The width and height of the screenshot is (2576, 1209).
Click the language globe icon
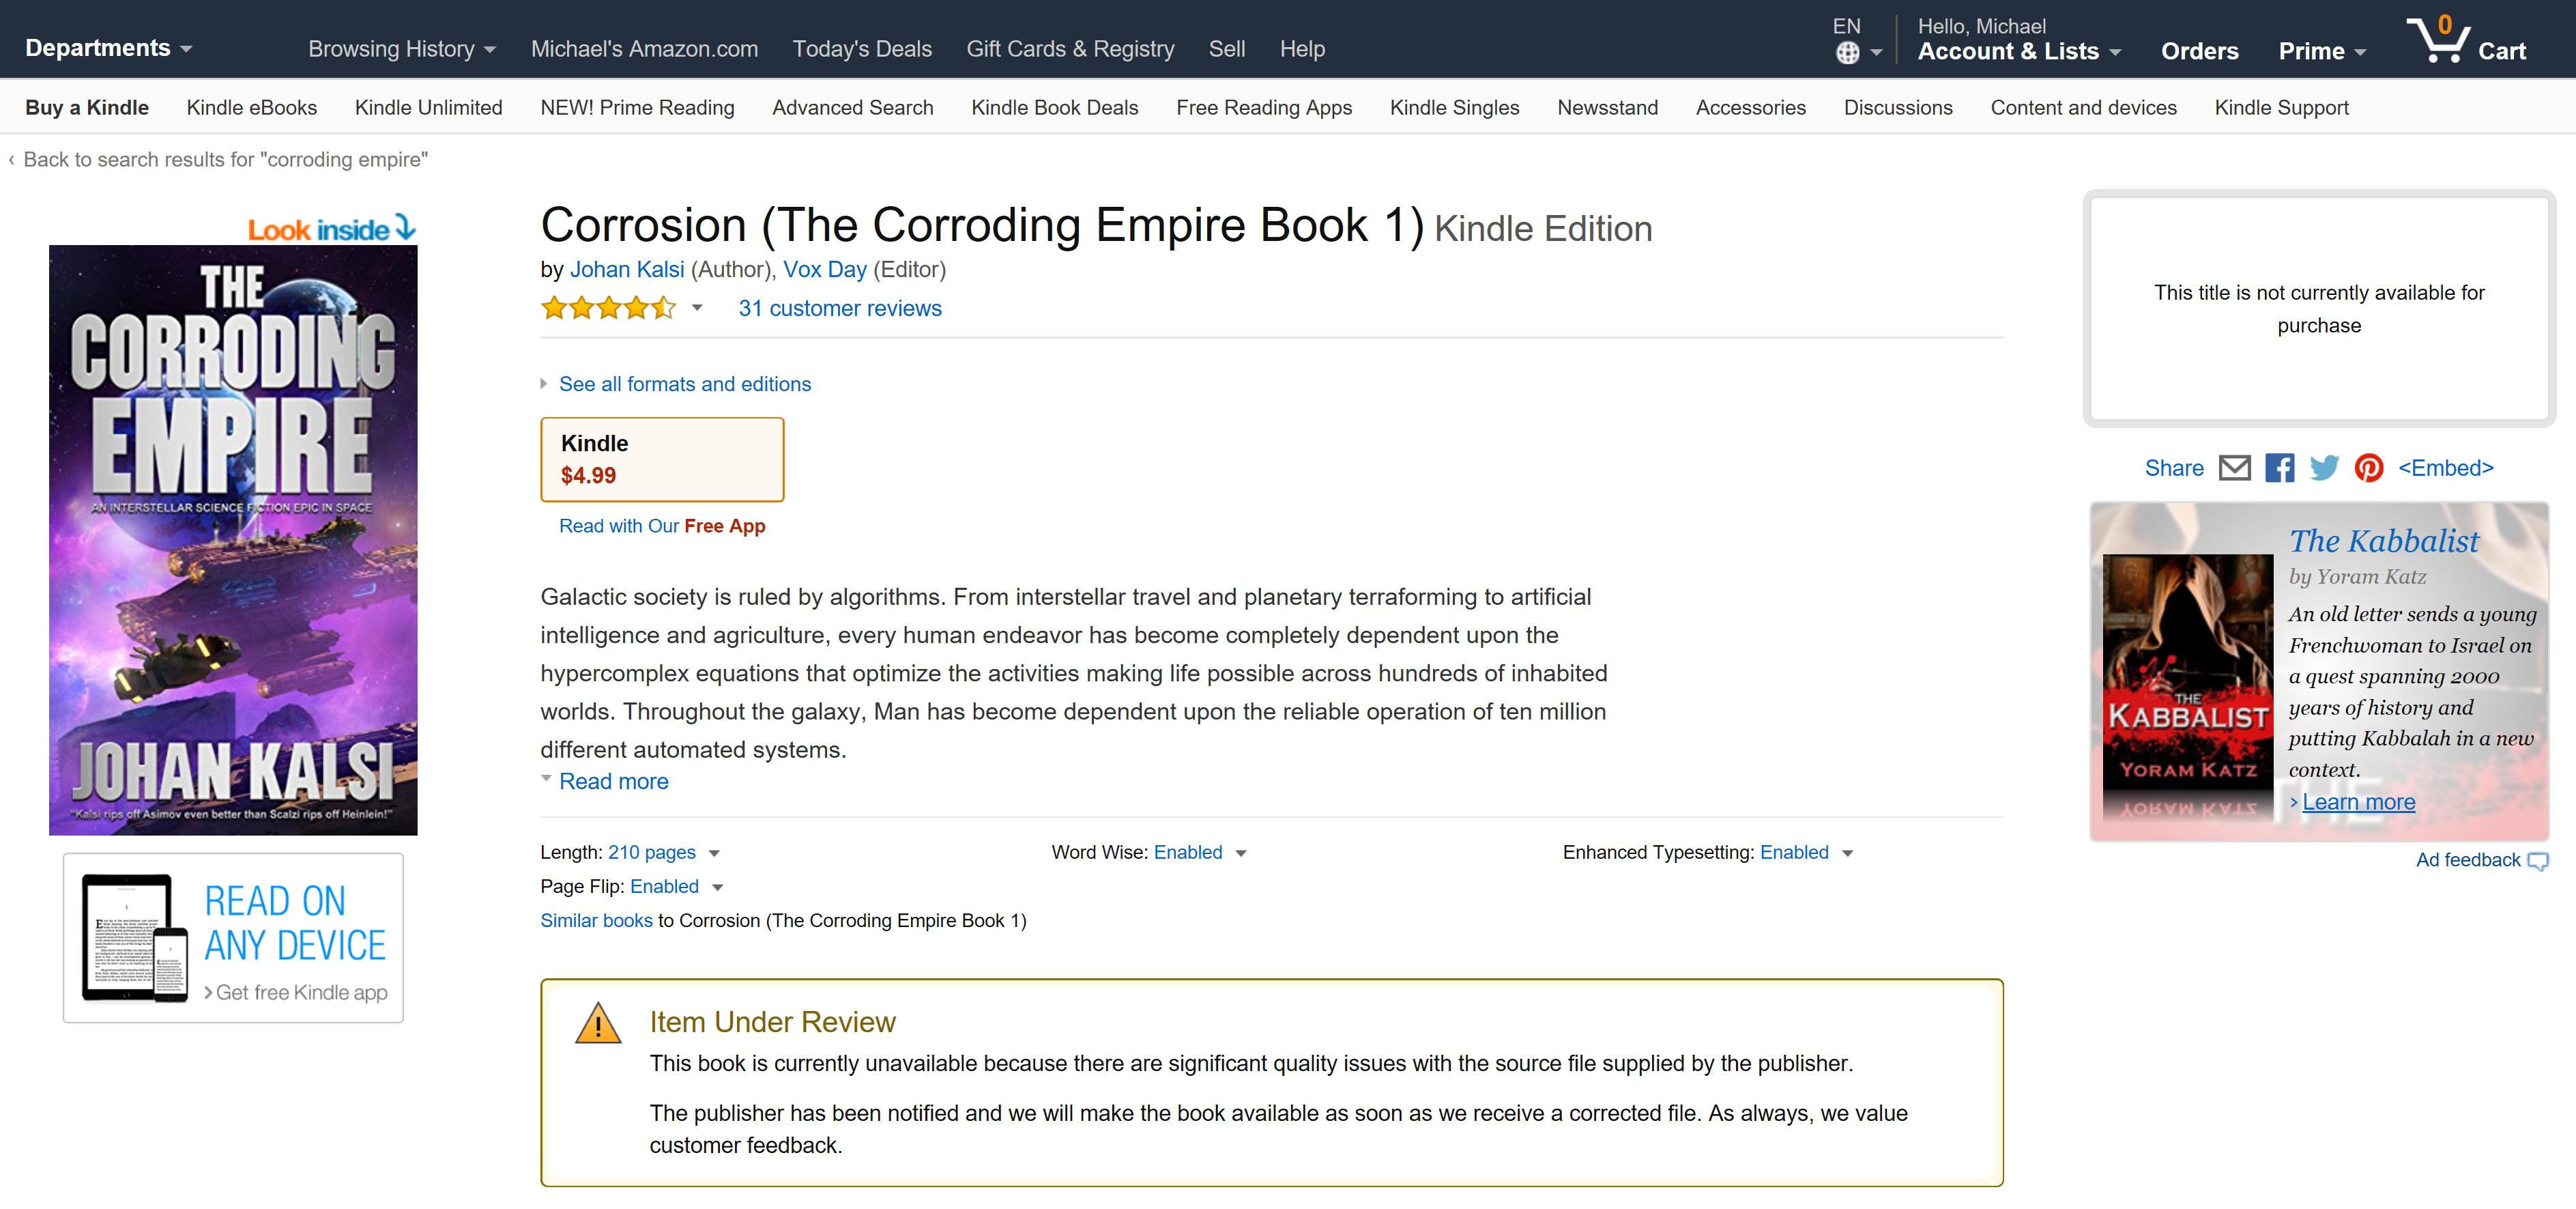click(1847, 53)
